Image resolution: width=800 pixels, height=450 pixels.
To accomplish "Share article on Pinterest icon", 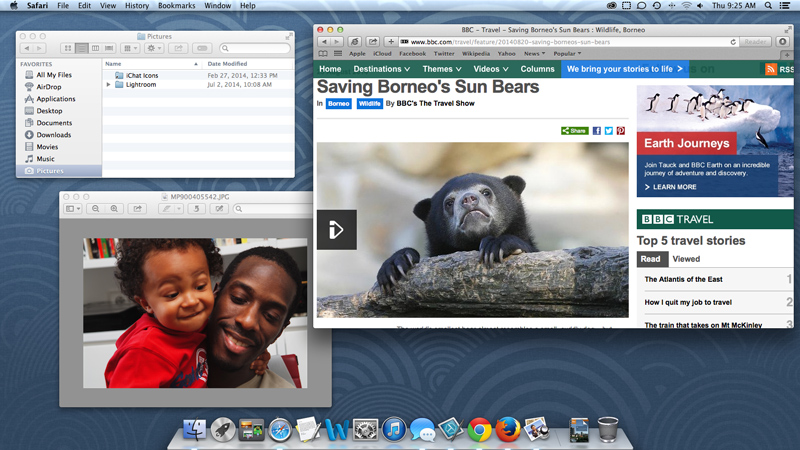I will click(x=620, y=131).
